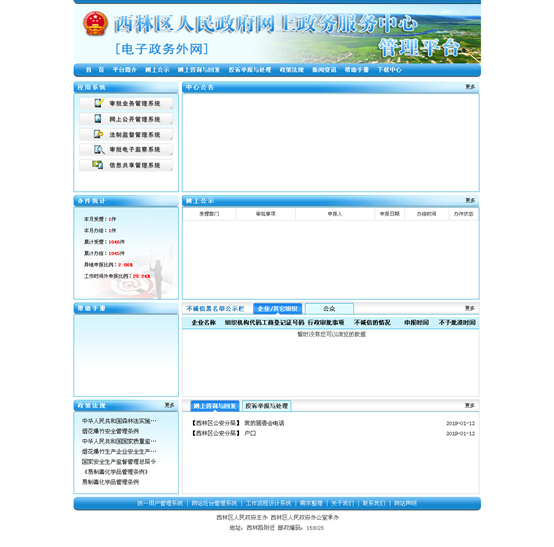Click 更多 in the 网上公示 header
Viewport: 554px width, 547px height.
point(470,200)
